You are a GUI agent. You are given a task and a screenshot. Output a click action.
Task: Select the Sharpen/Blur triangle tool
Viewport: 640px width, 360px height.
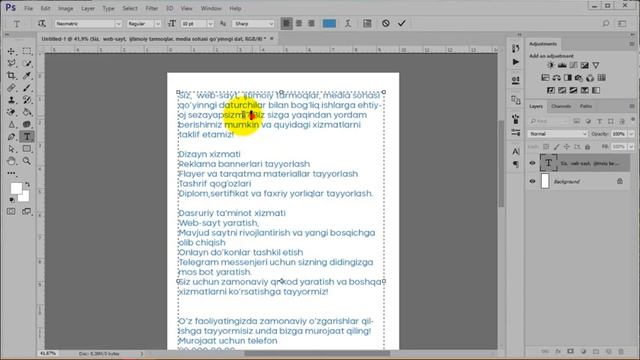tap(11, 124)
